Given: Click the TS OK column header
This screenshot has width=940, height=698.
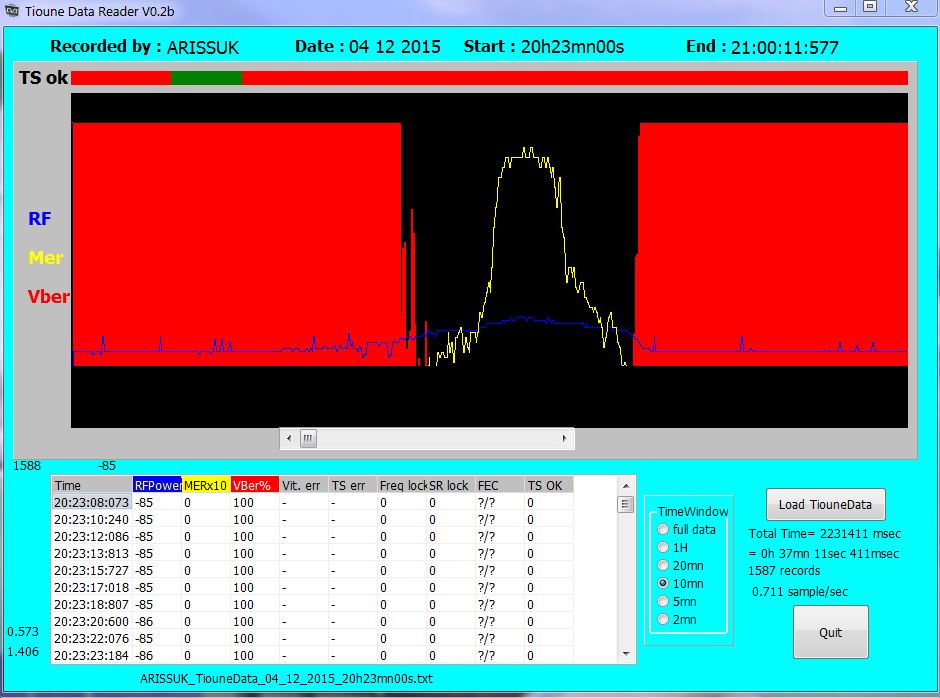Looking at the screenshot, I should point(549,485).
